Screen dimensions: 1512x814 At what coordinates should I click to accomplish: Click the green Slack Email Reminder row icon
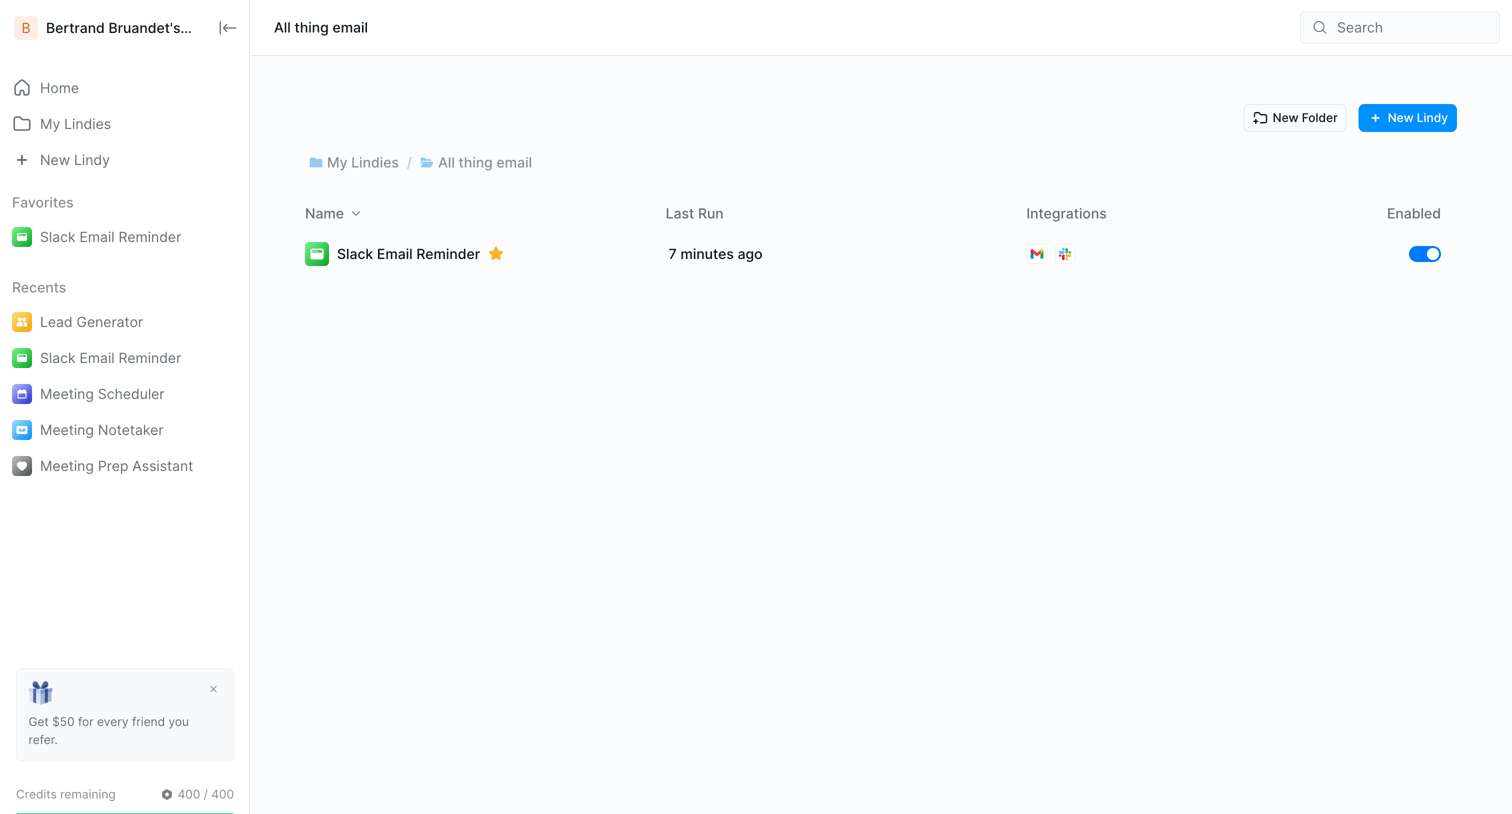317,254
